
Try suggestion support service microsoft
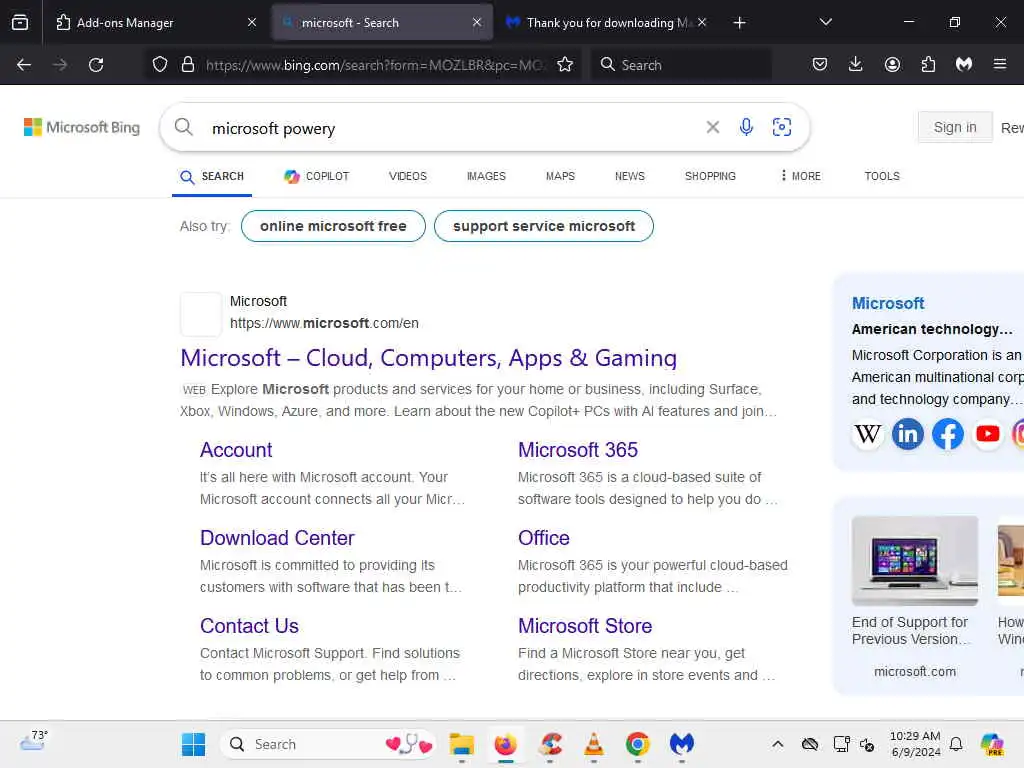[x=543, y=226]
